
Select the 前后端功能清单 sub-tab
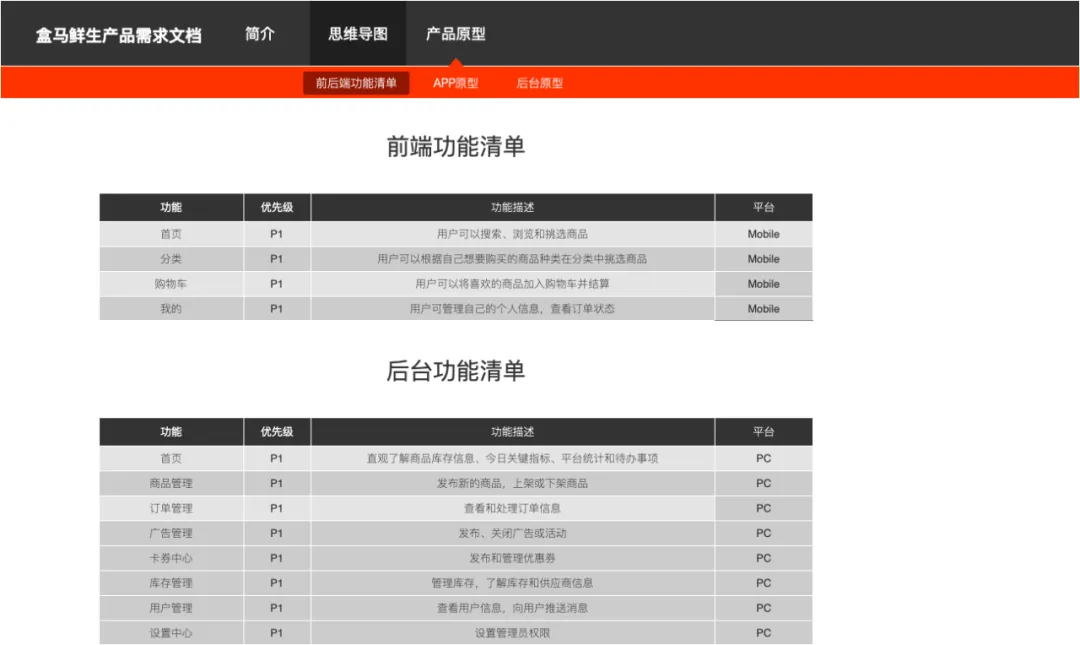(356, 83)
